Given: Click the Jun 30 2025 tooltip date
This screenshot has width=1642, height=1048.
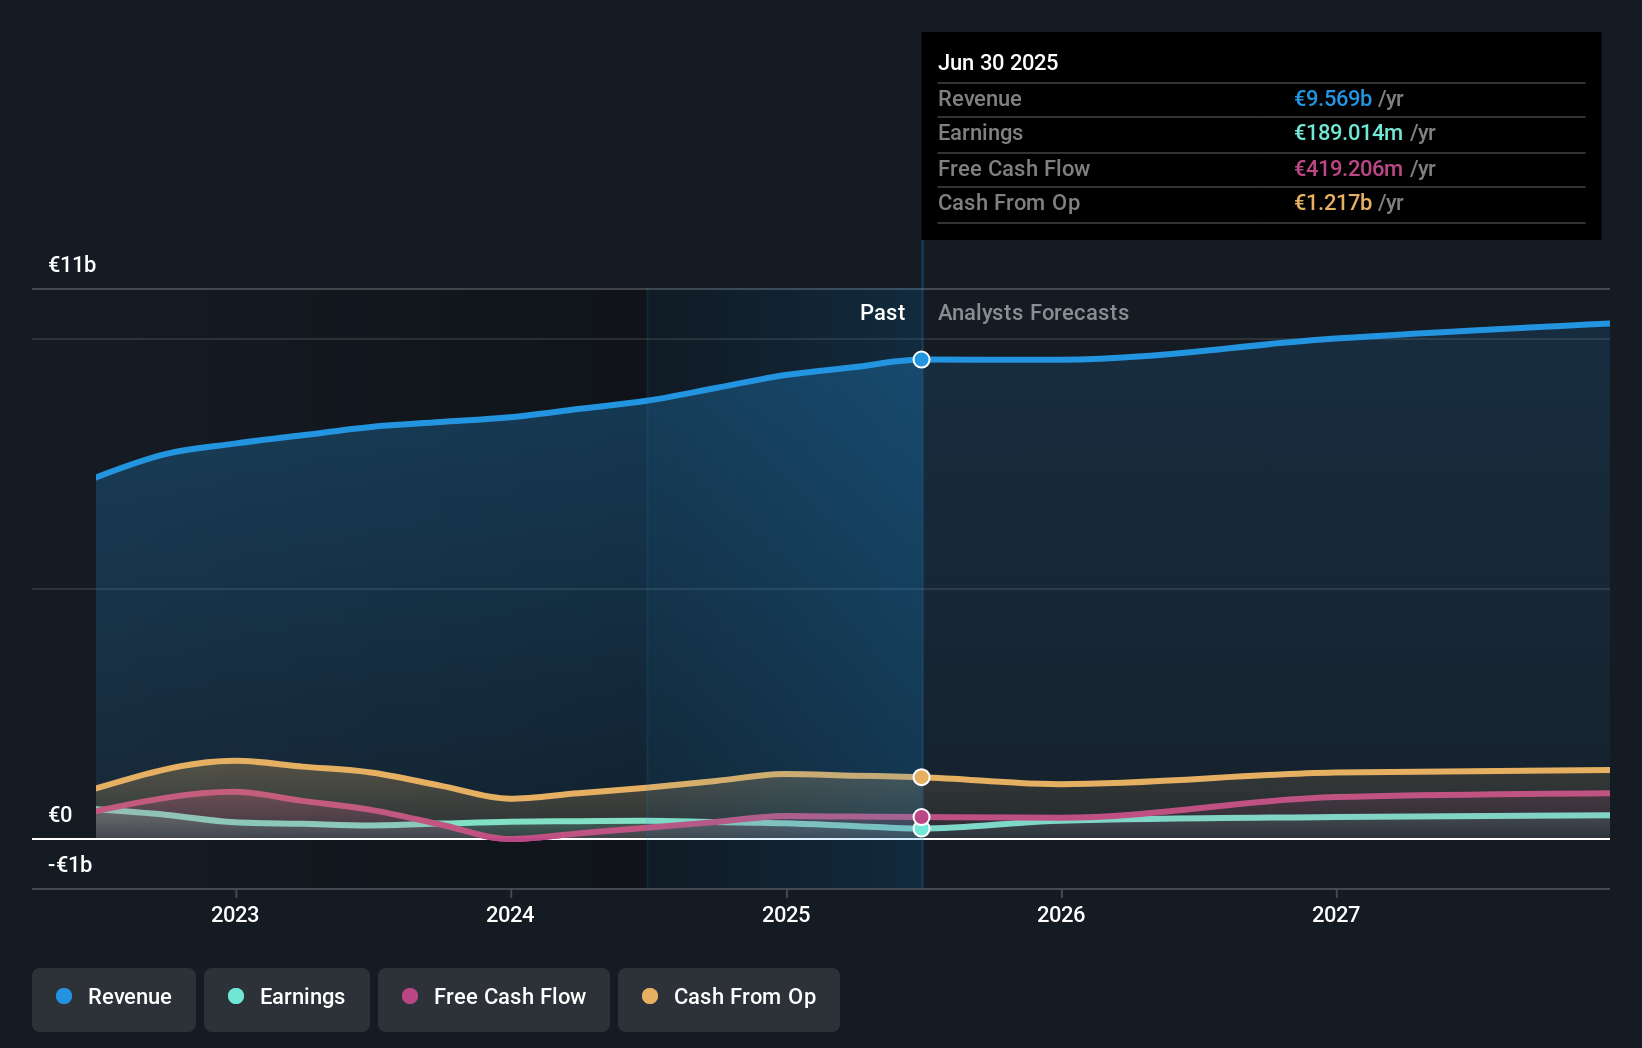Looking at the screenshot, I should pos(998,62).
